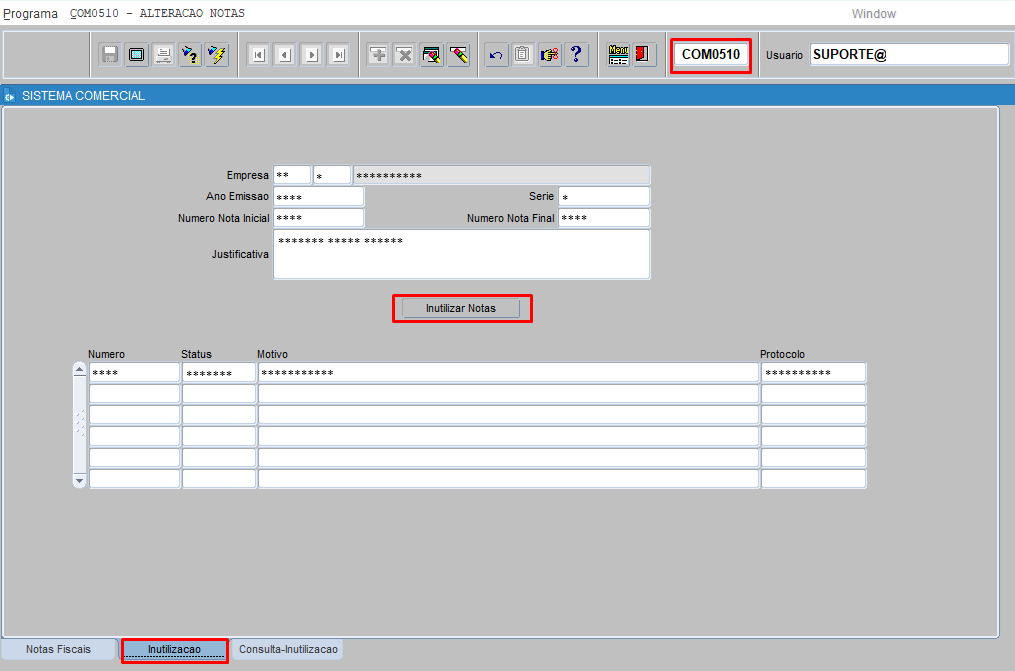Switch to the Notas Fiscais tab
The image size is (1015, 671).
(58, 650)
